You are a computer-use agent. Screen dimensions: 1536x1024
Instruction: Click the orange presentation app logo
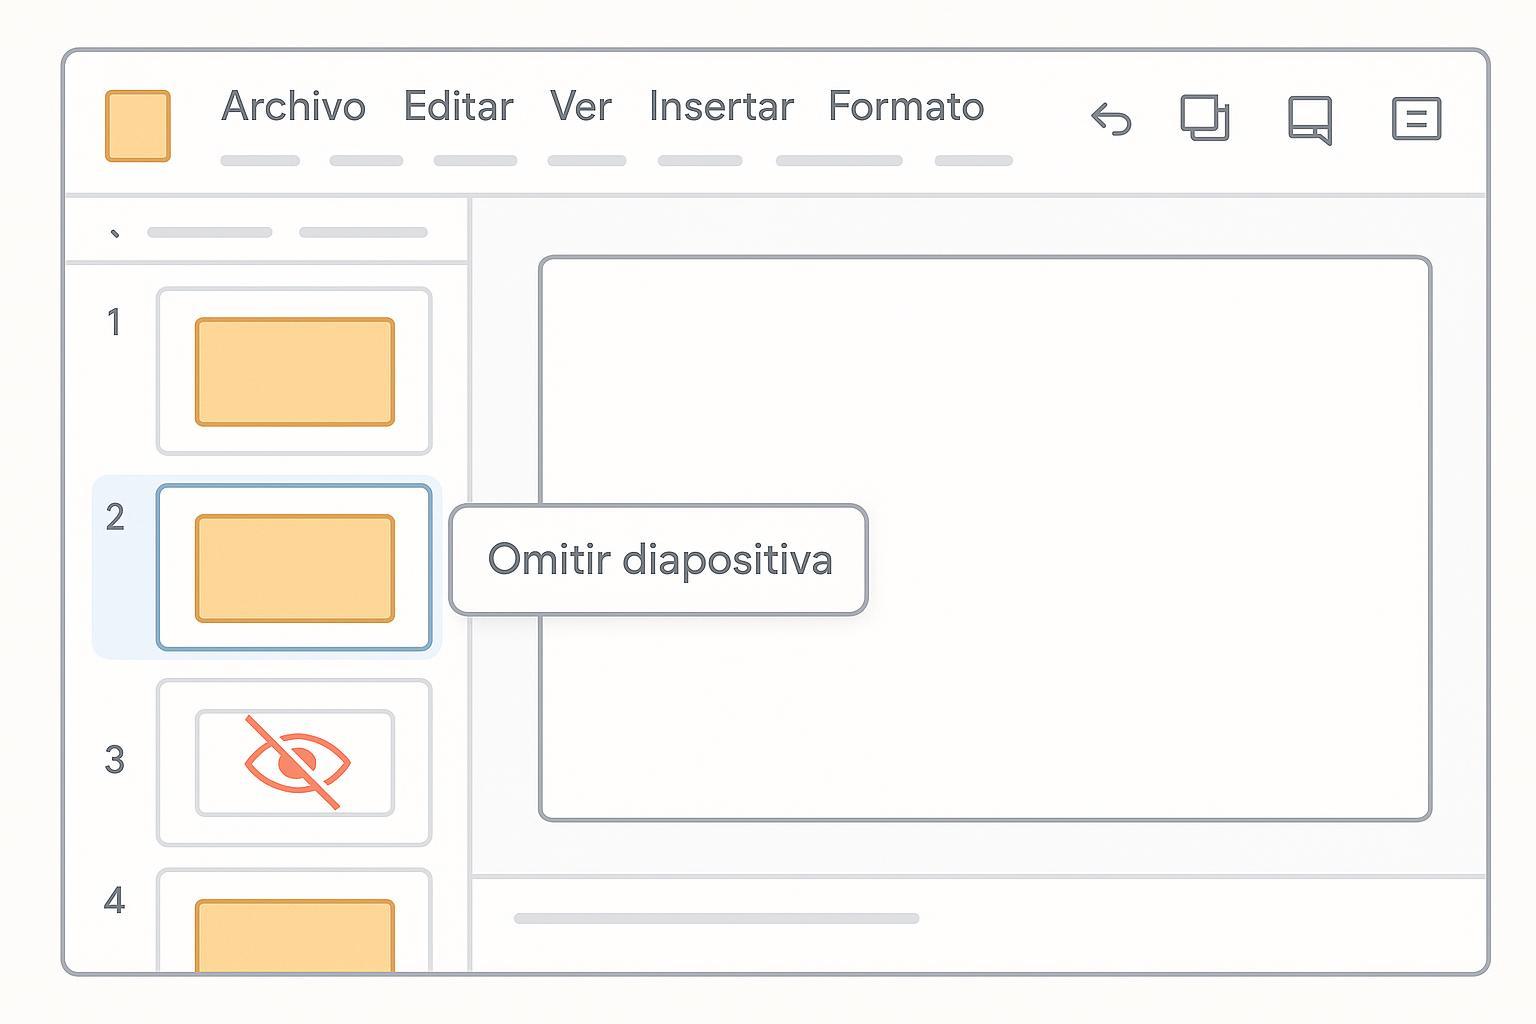(x=138, y=126)
